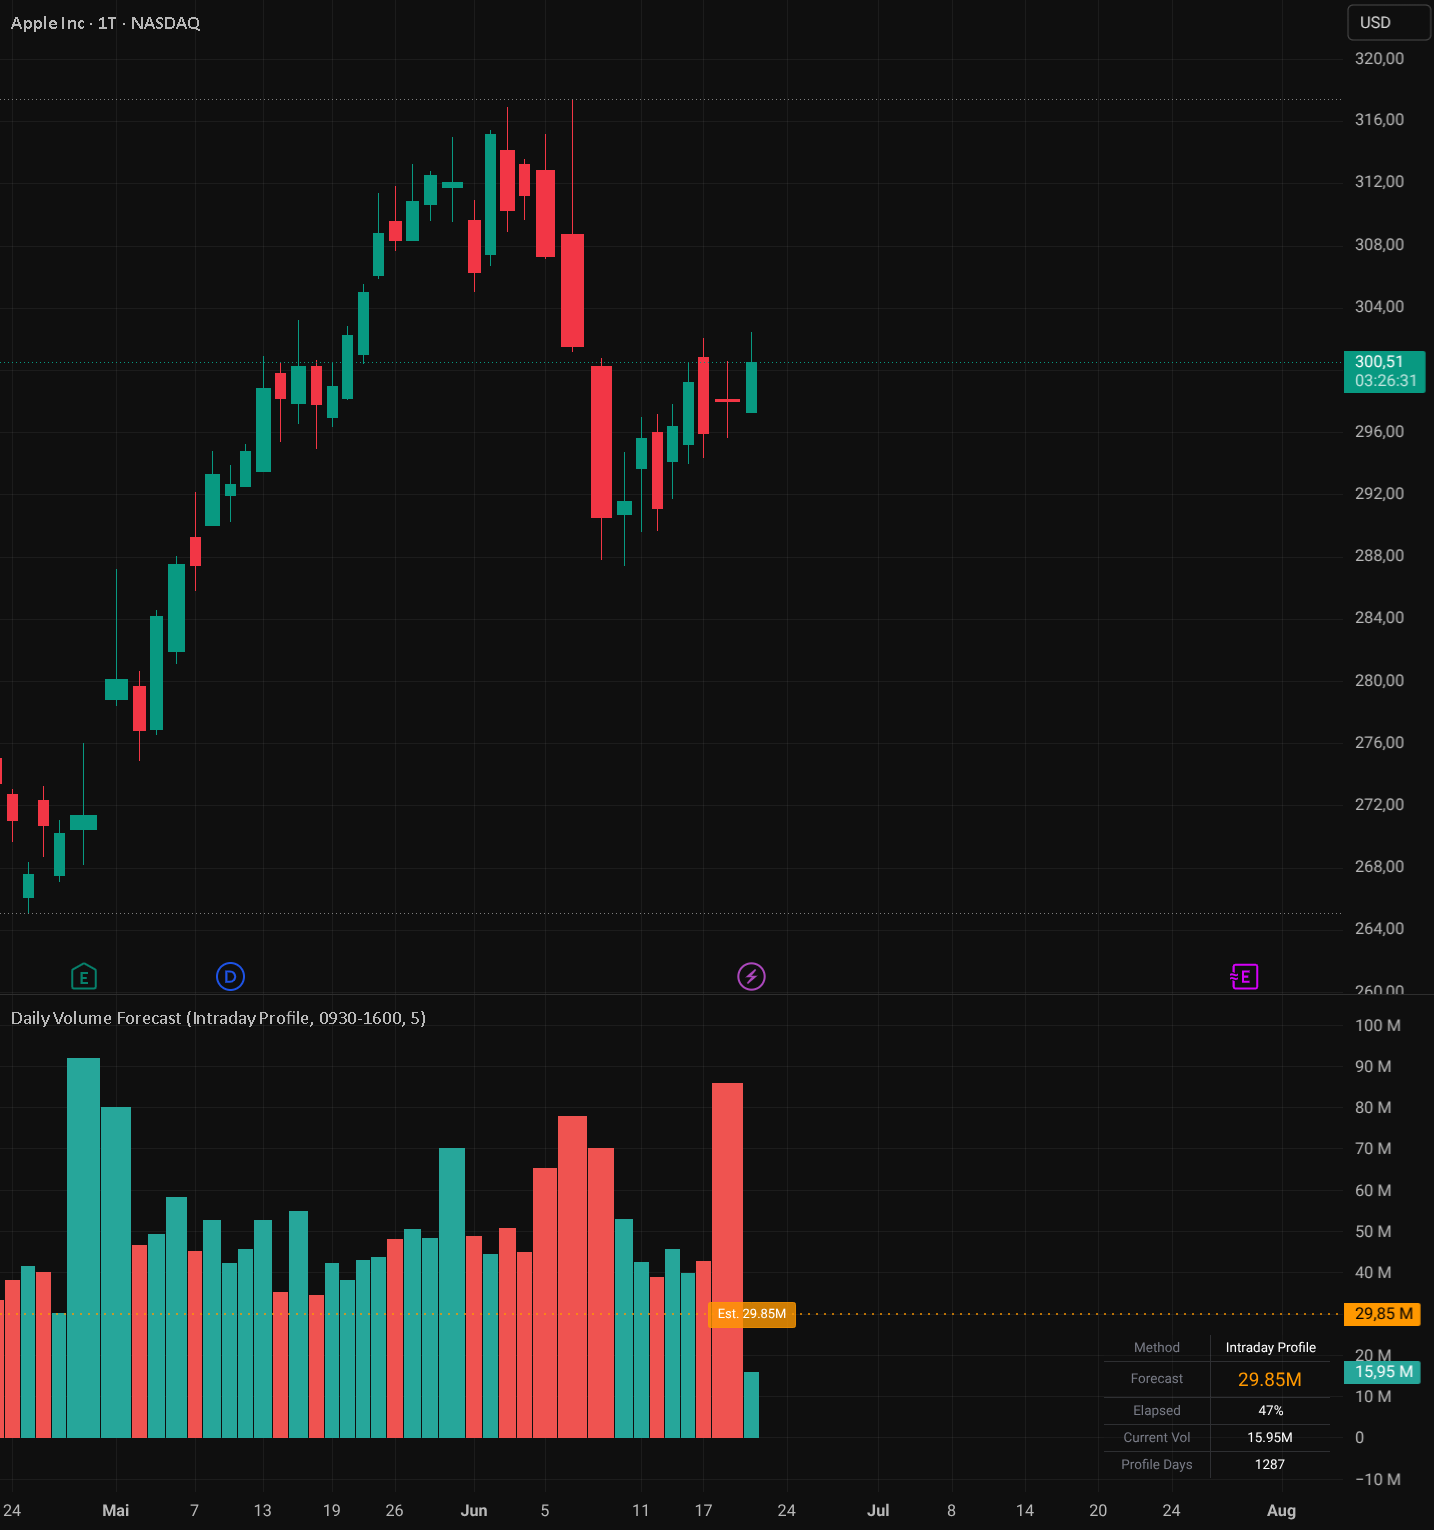Open the purple lightning news event icon
This screenshot has height=1530, width=1434.
pyautogui.click(x=751, y=976)
